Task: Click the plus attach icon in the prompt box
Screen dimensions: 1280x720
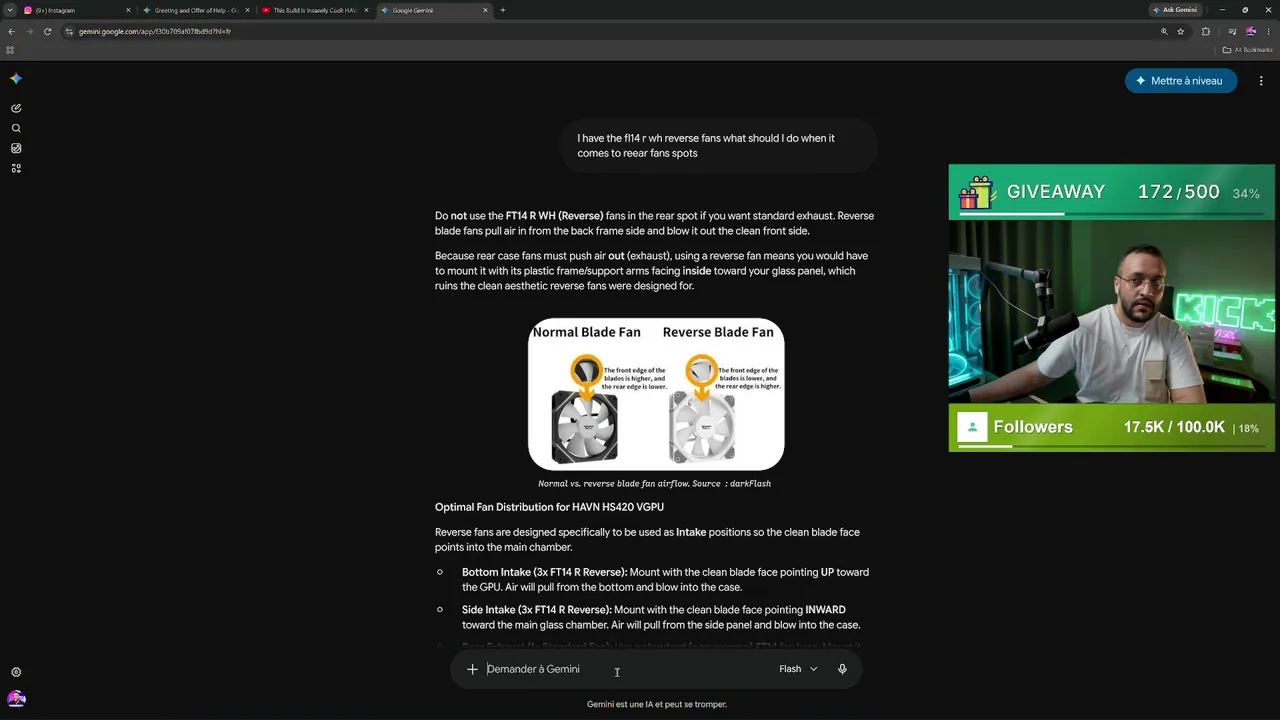Action: 472,669
